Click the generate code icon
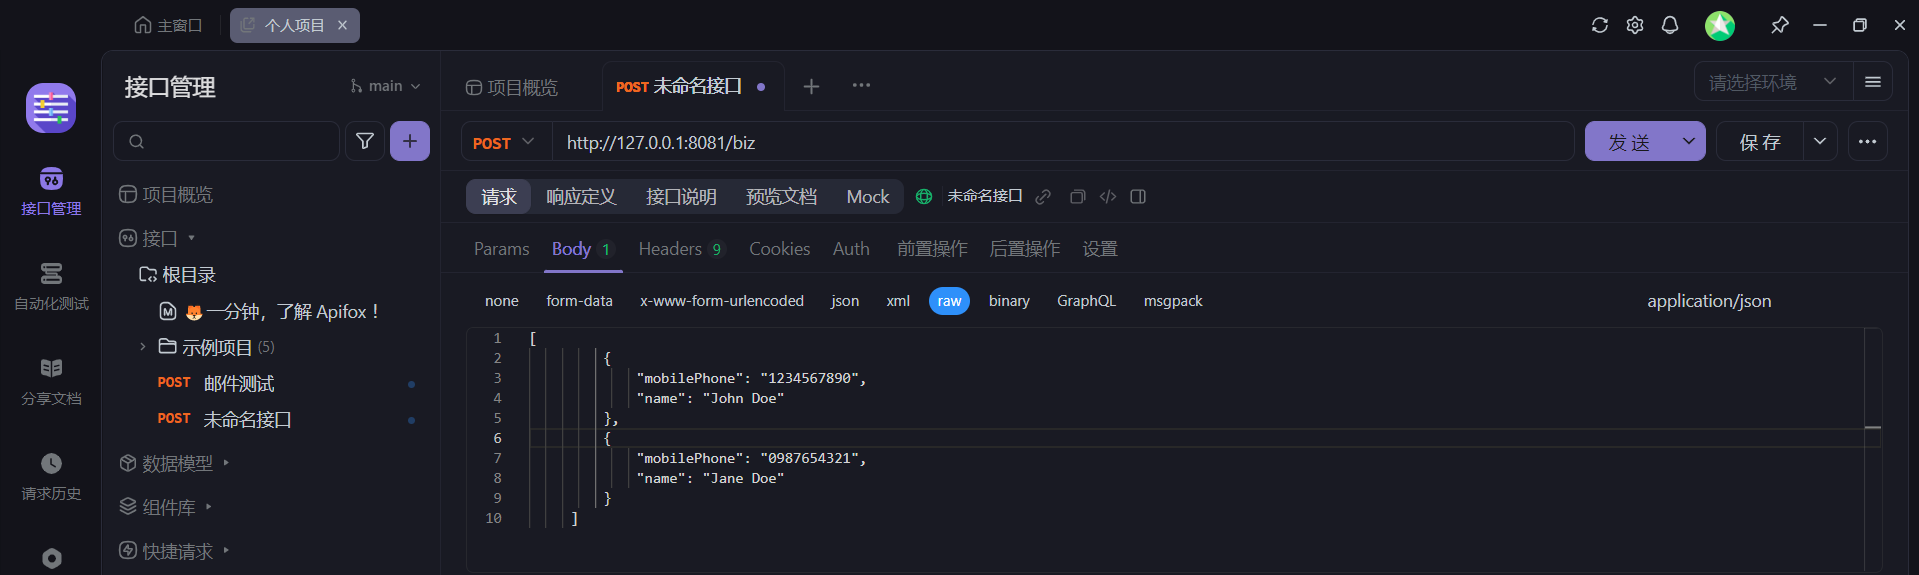This screenshot has height=575, width=1919. coord(1108,197)
